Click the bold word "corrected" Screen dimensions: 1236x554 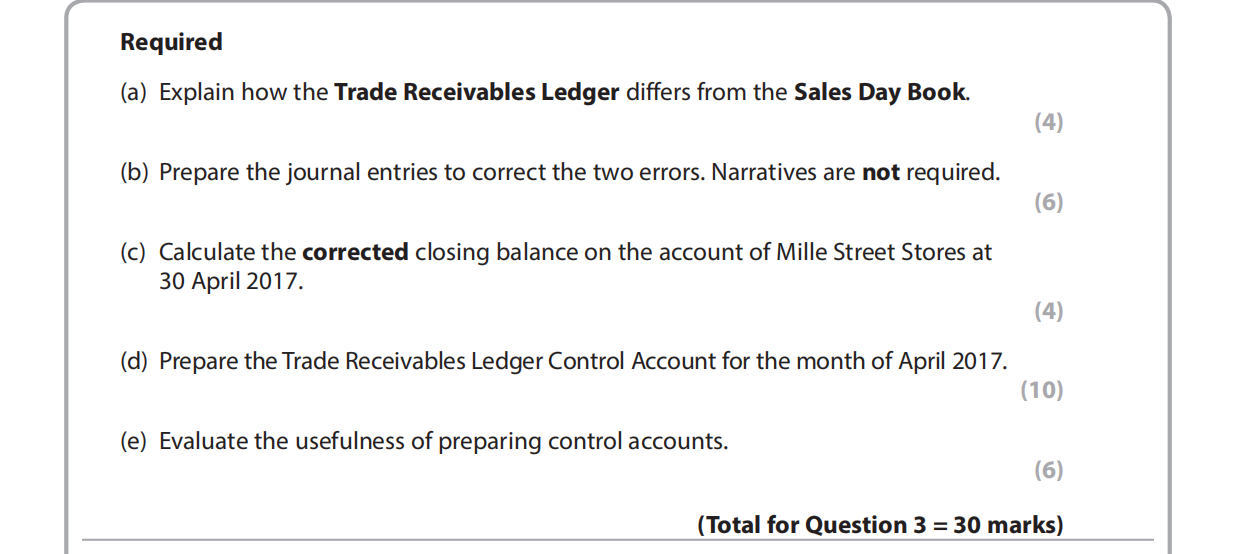point(355,253)
